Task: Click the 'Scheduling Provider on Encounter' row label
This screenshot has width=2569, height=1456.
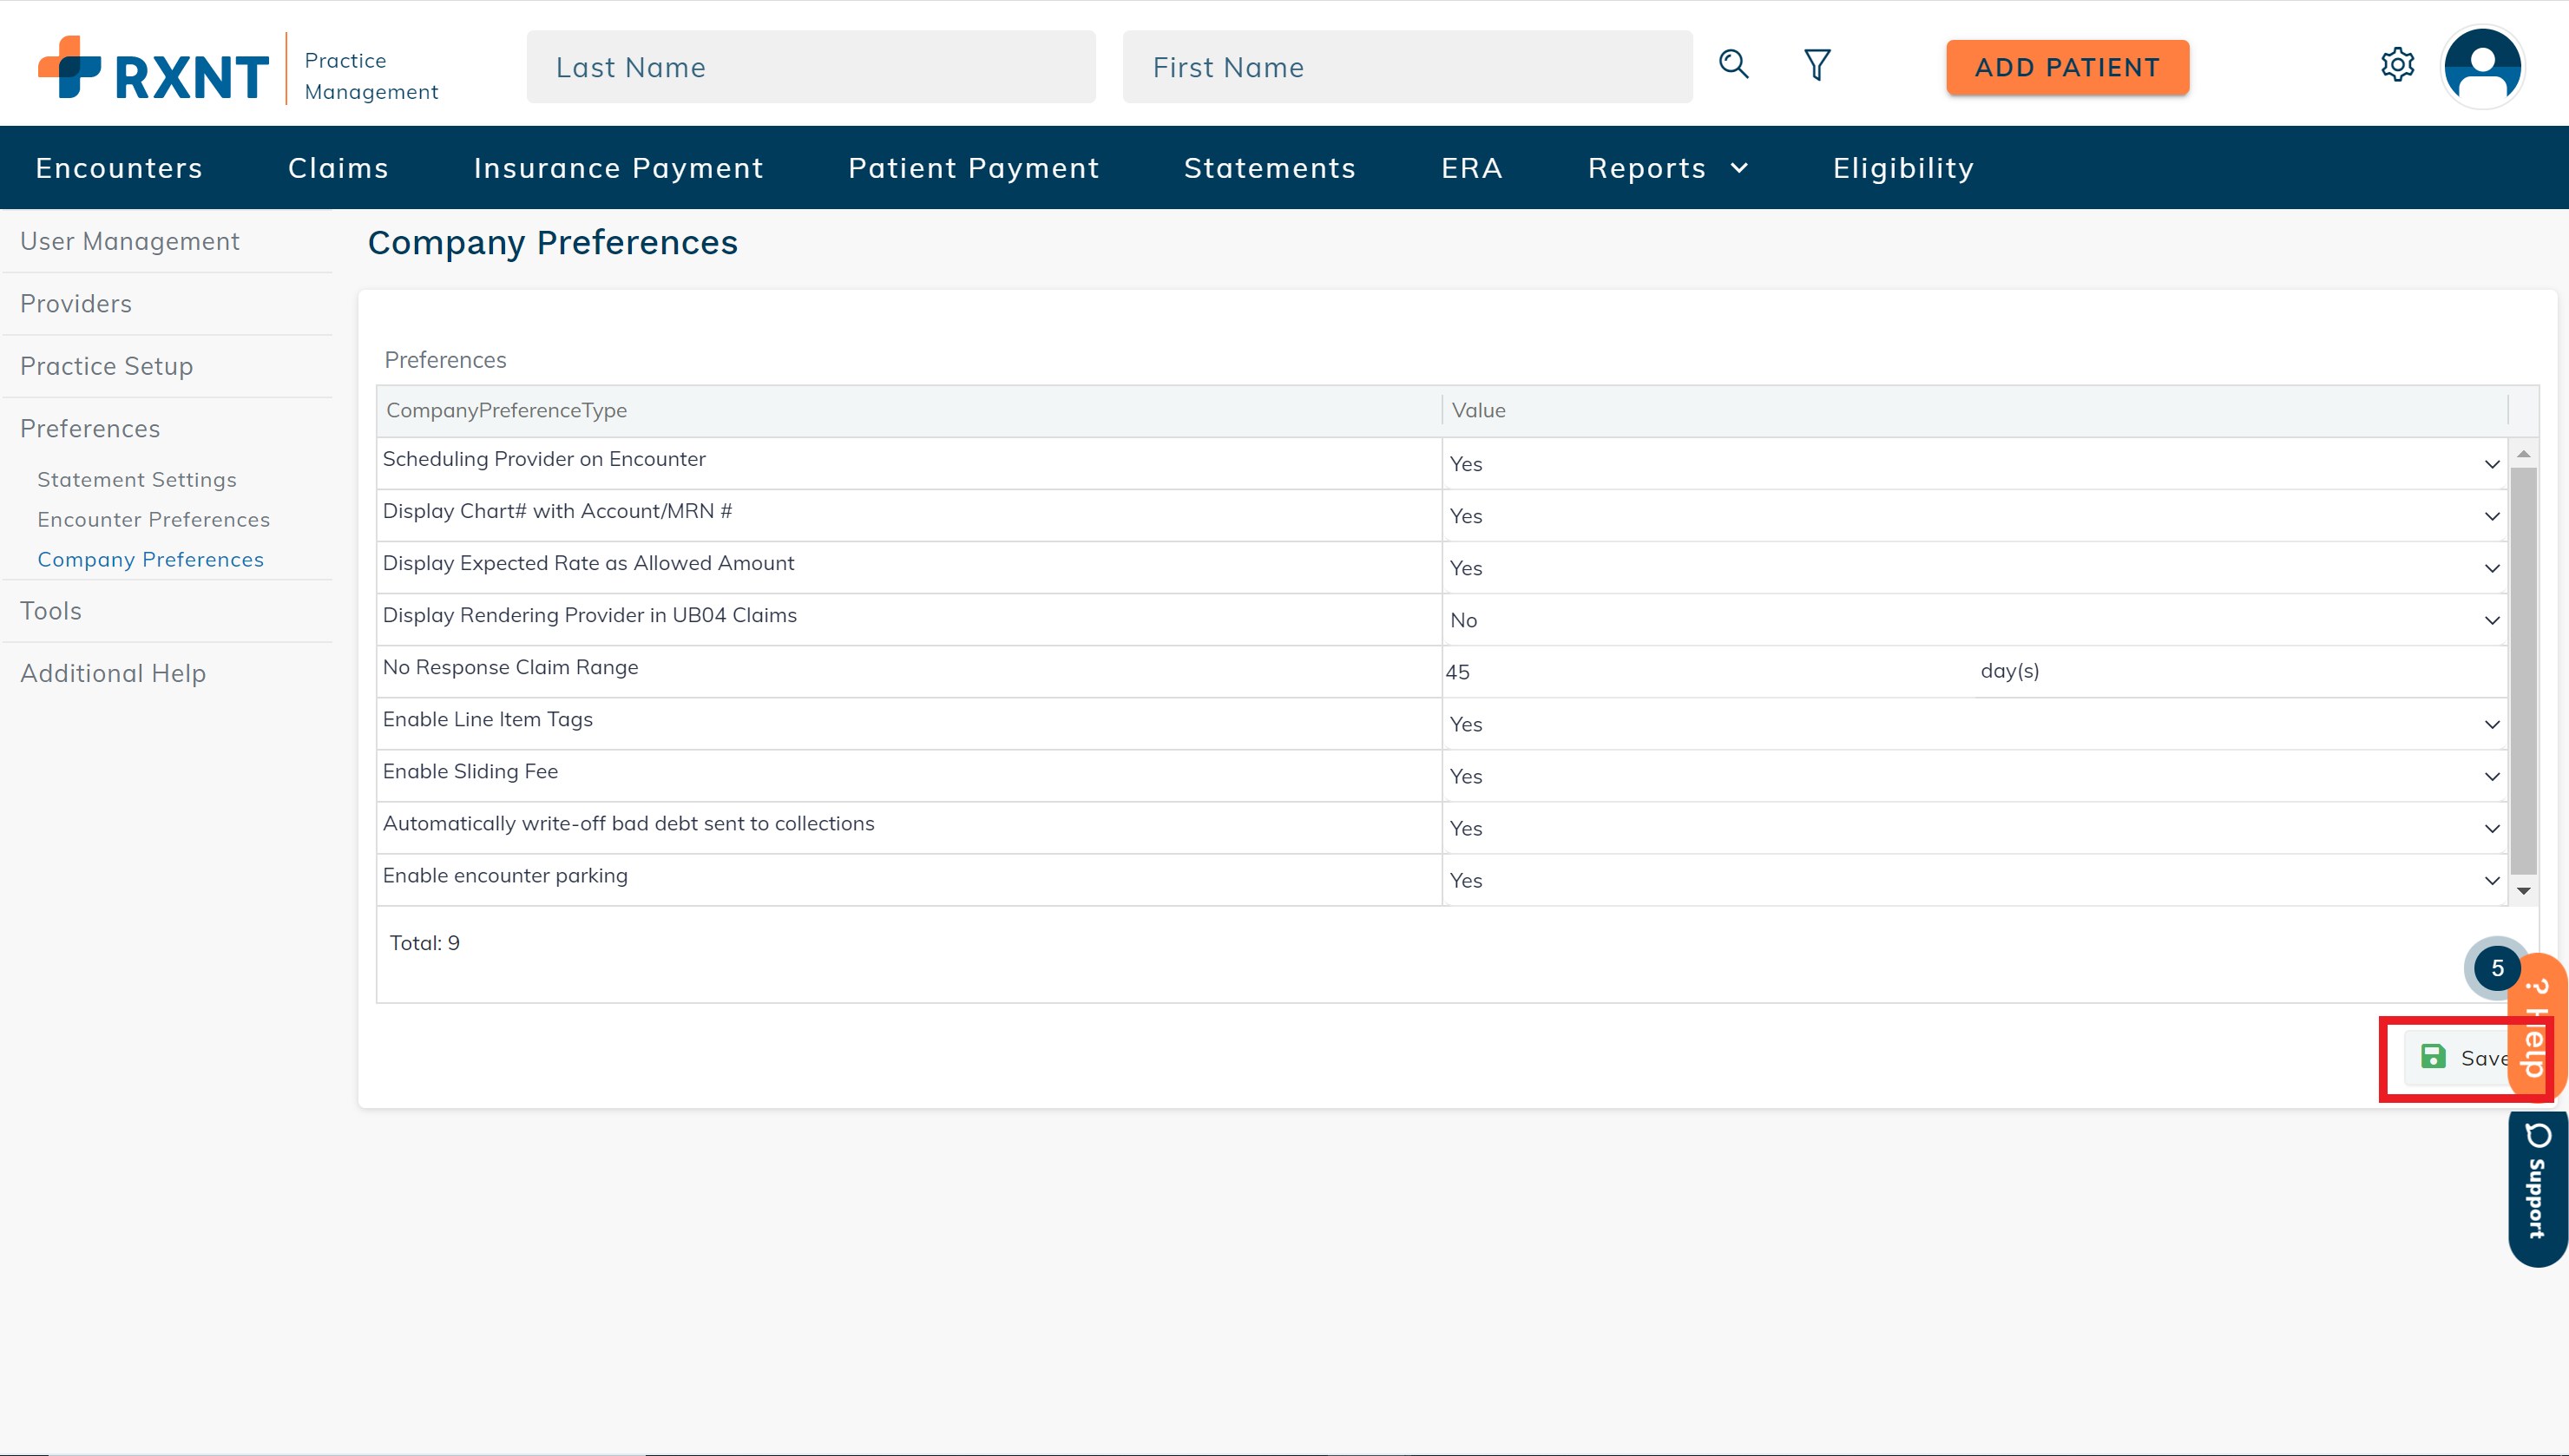Action: pyautogui.click(x=544, y=459)
